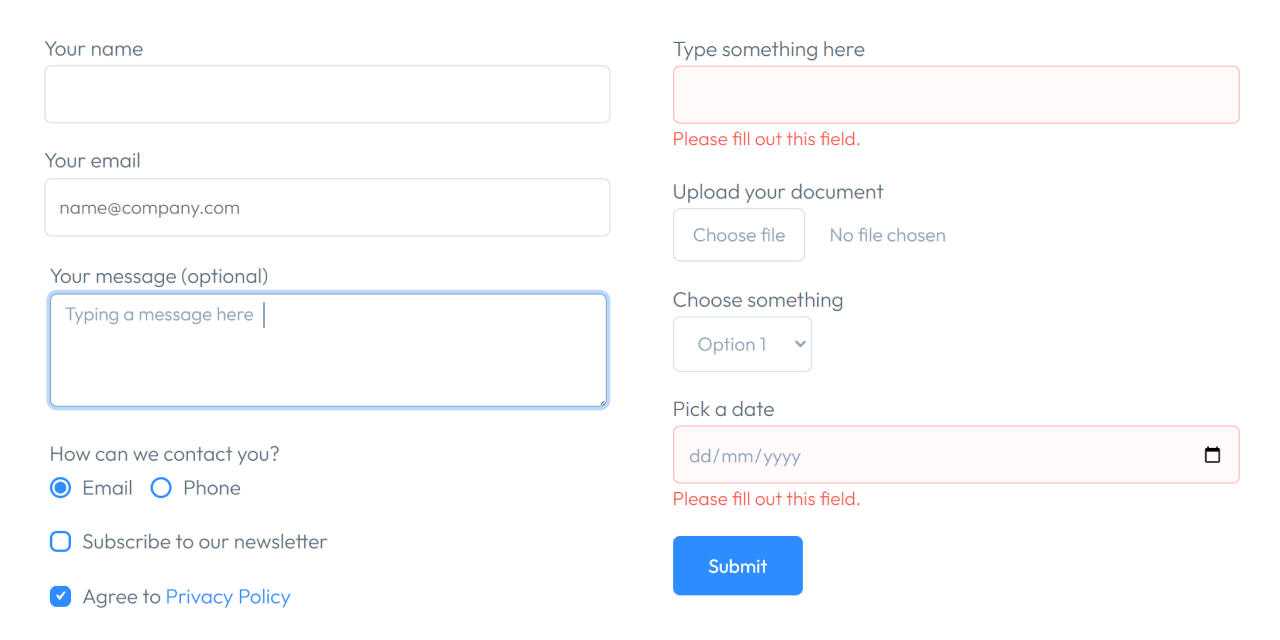The width and height of the screenshot is (1280, 640).
Task: Select the Email contact radio button
Action: click(60, 487)
